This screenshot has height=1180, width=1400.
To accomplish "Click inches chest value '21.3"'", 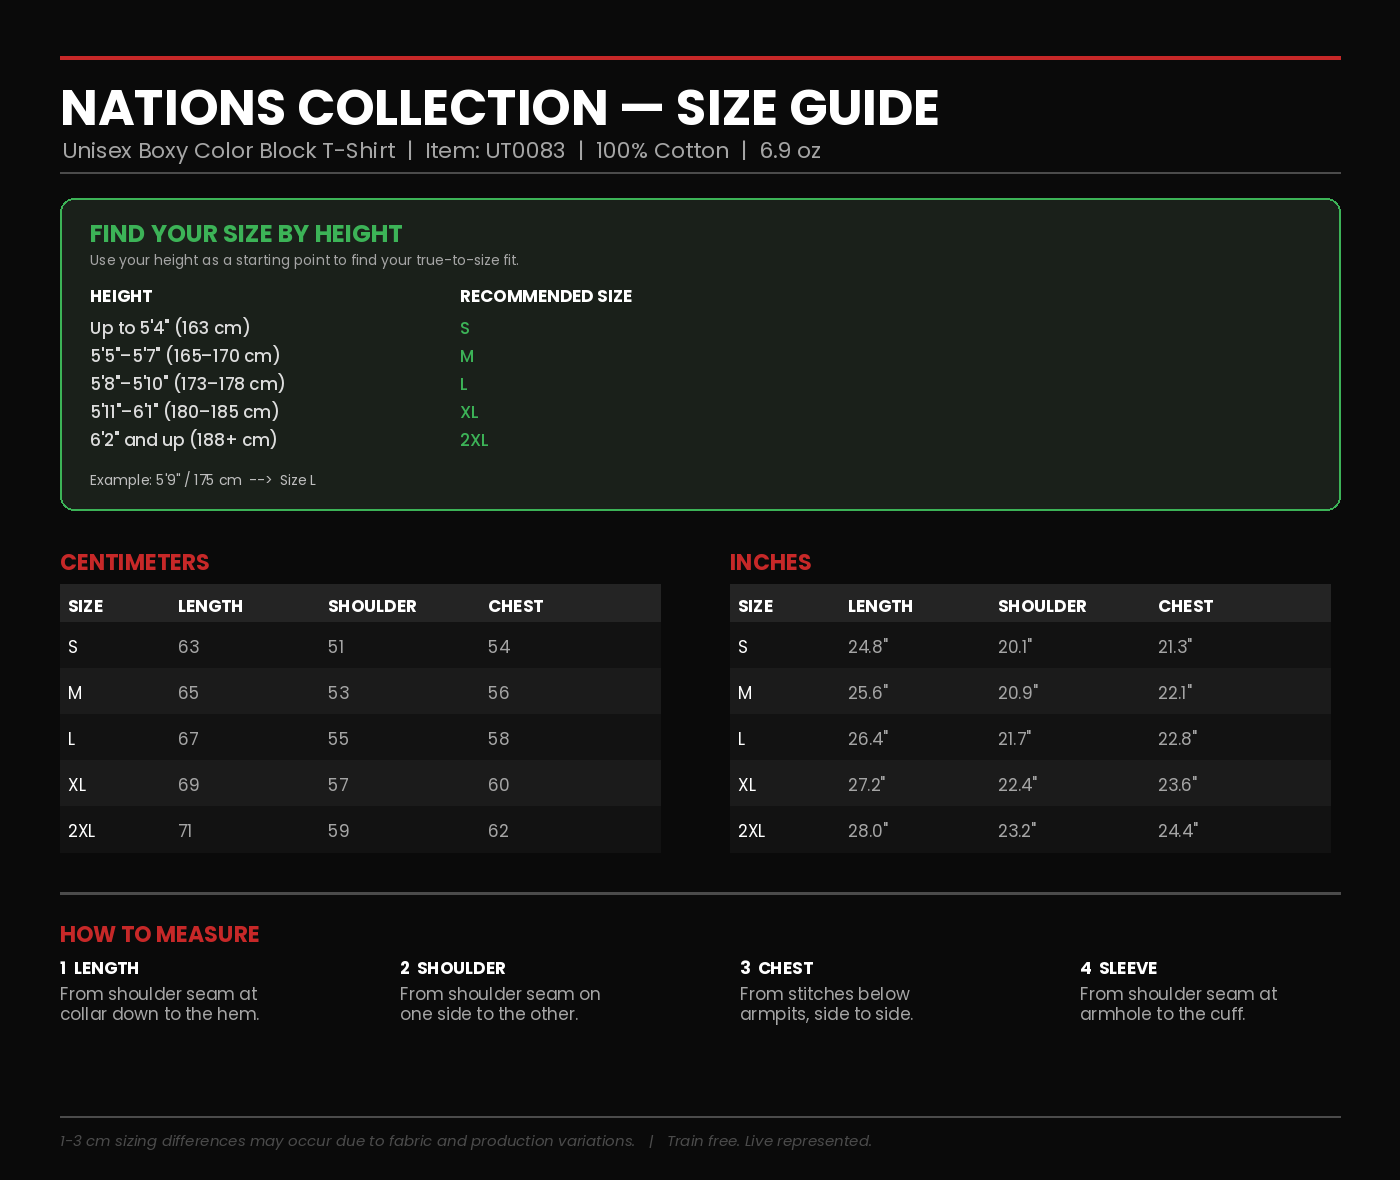I will (1175, 647).
